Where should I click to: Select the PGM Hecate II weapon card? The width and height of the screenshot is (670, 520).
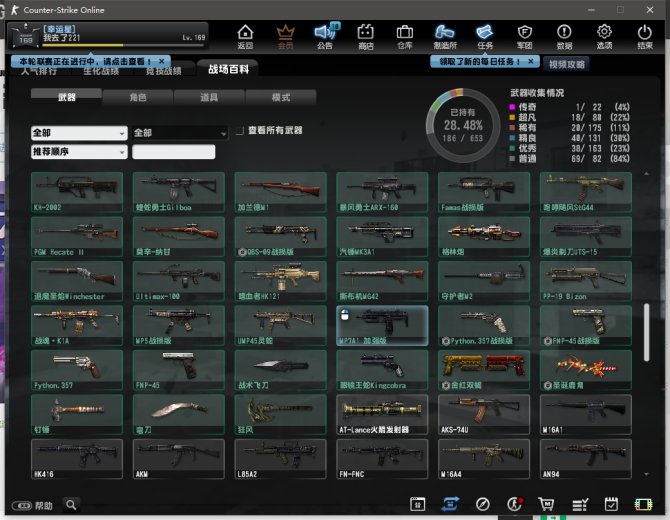[x=77, y=237]
